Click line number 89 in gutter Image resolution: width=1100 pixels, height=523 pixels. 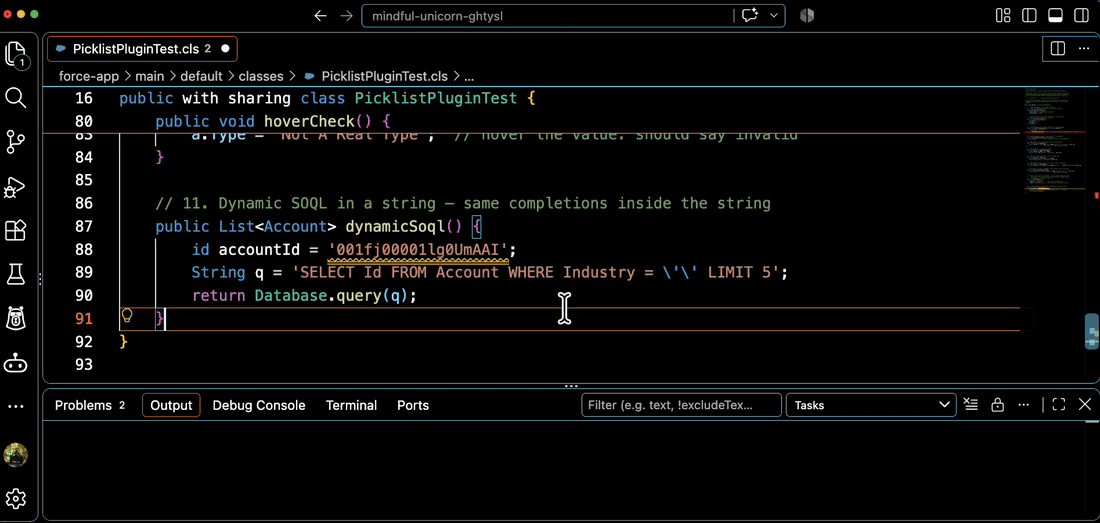[83, 272]
